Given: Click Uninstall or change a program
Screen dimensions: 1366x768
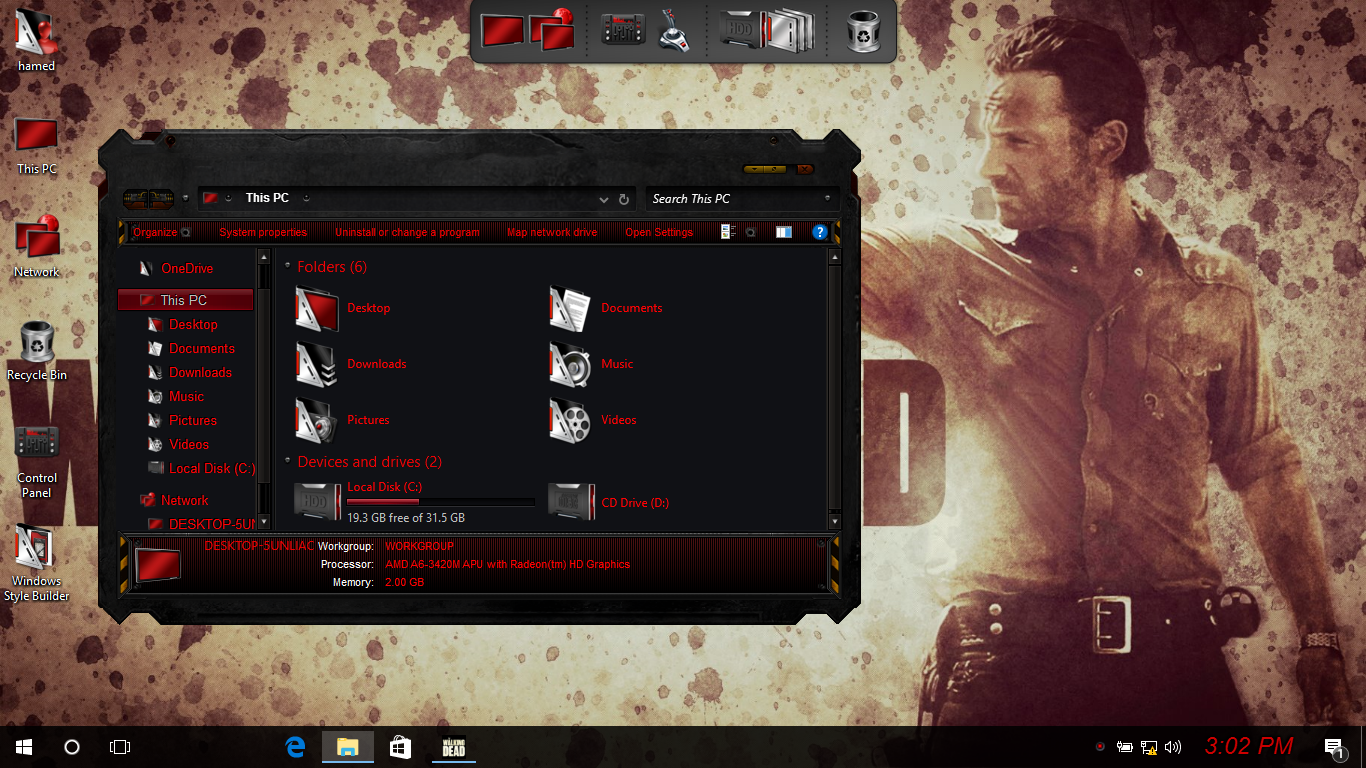Looking at the screenshot, I should pos(407,232).
